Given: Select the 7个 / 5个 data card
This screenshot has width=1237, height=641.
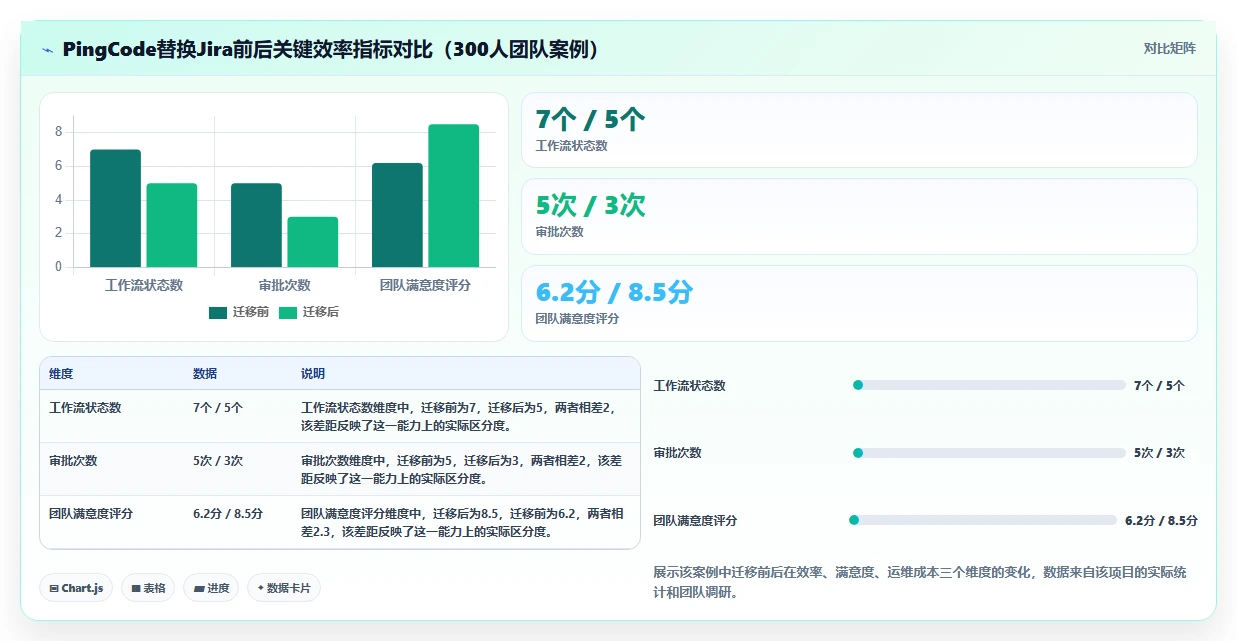Looking at the screenshot, I should (x=859, y=130).
